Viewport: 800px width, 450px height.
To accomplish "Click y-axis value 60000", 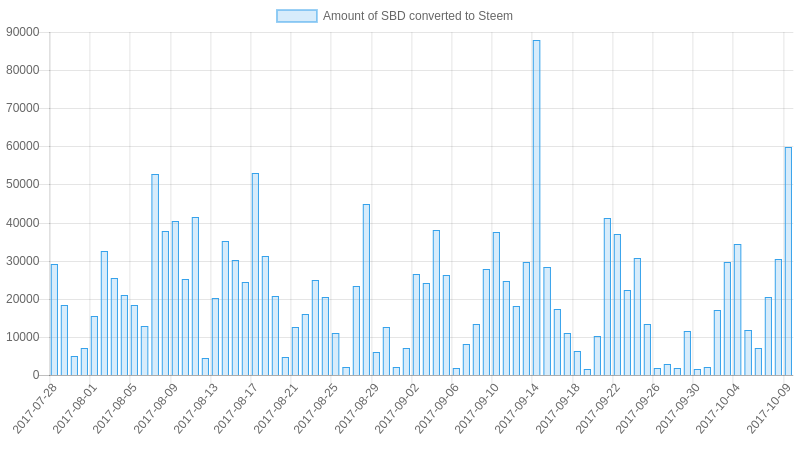I will [x=22, y=146].
